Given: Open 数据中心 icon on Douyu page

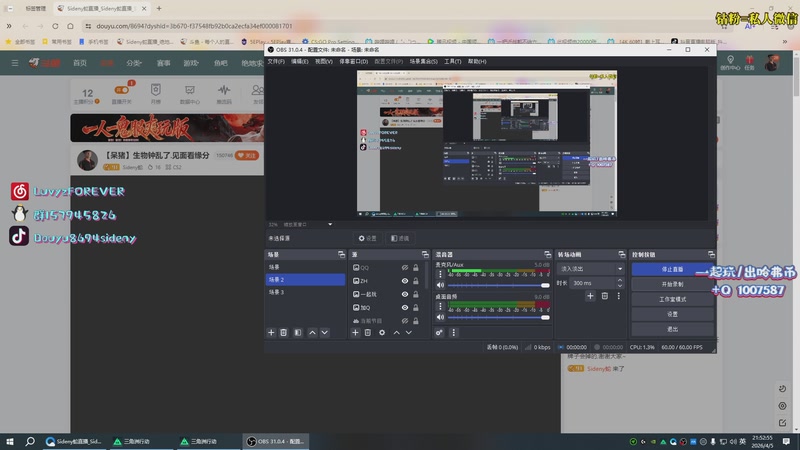Looking at the screenshot, I should [x=190, y=93].
